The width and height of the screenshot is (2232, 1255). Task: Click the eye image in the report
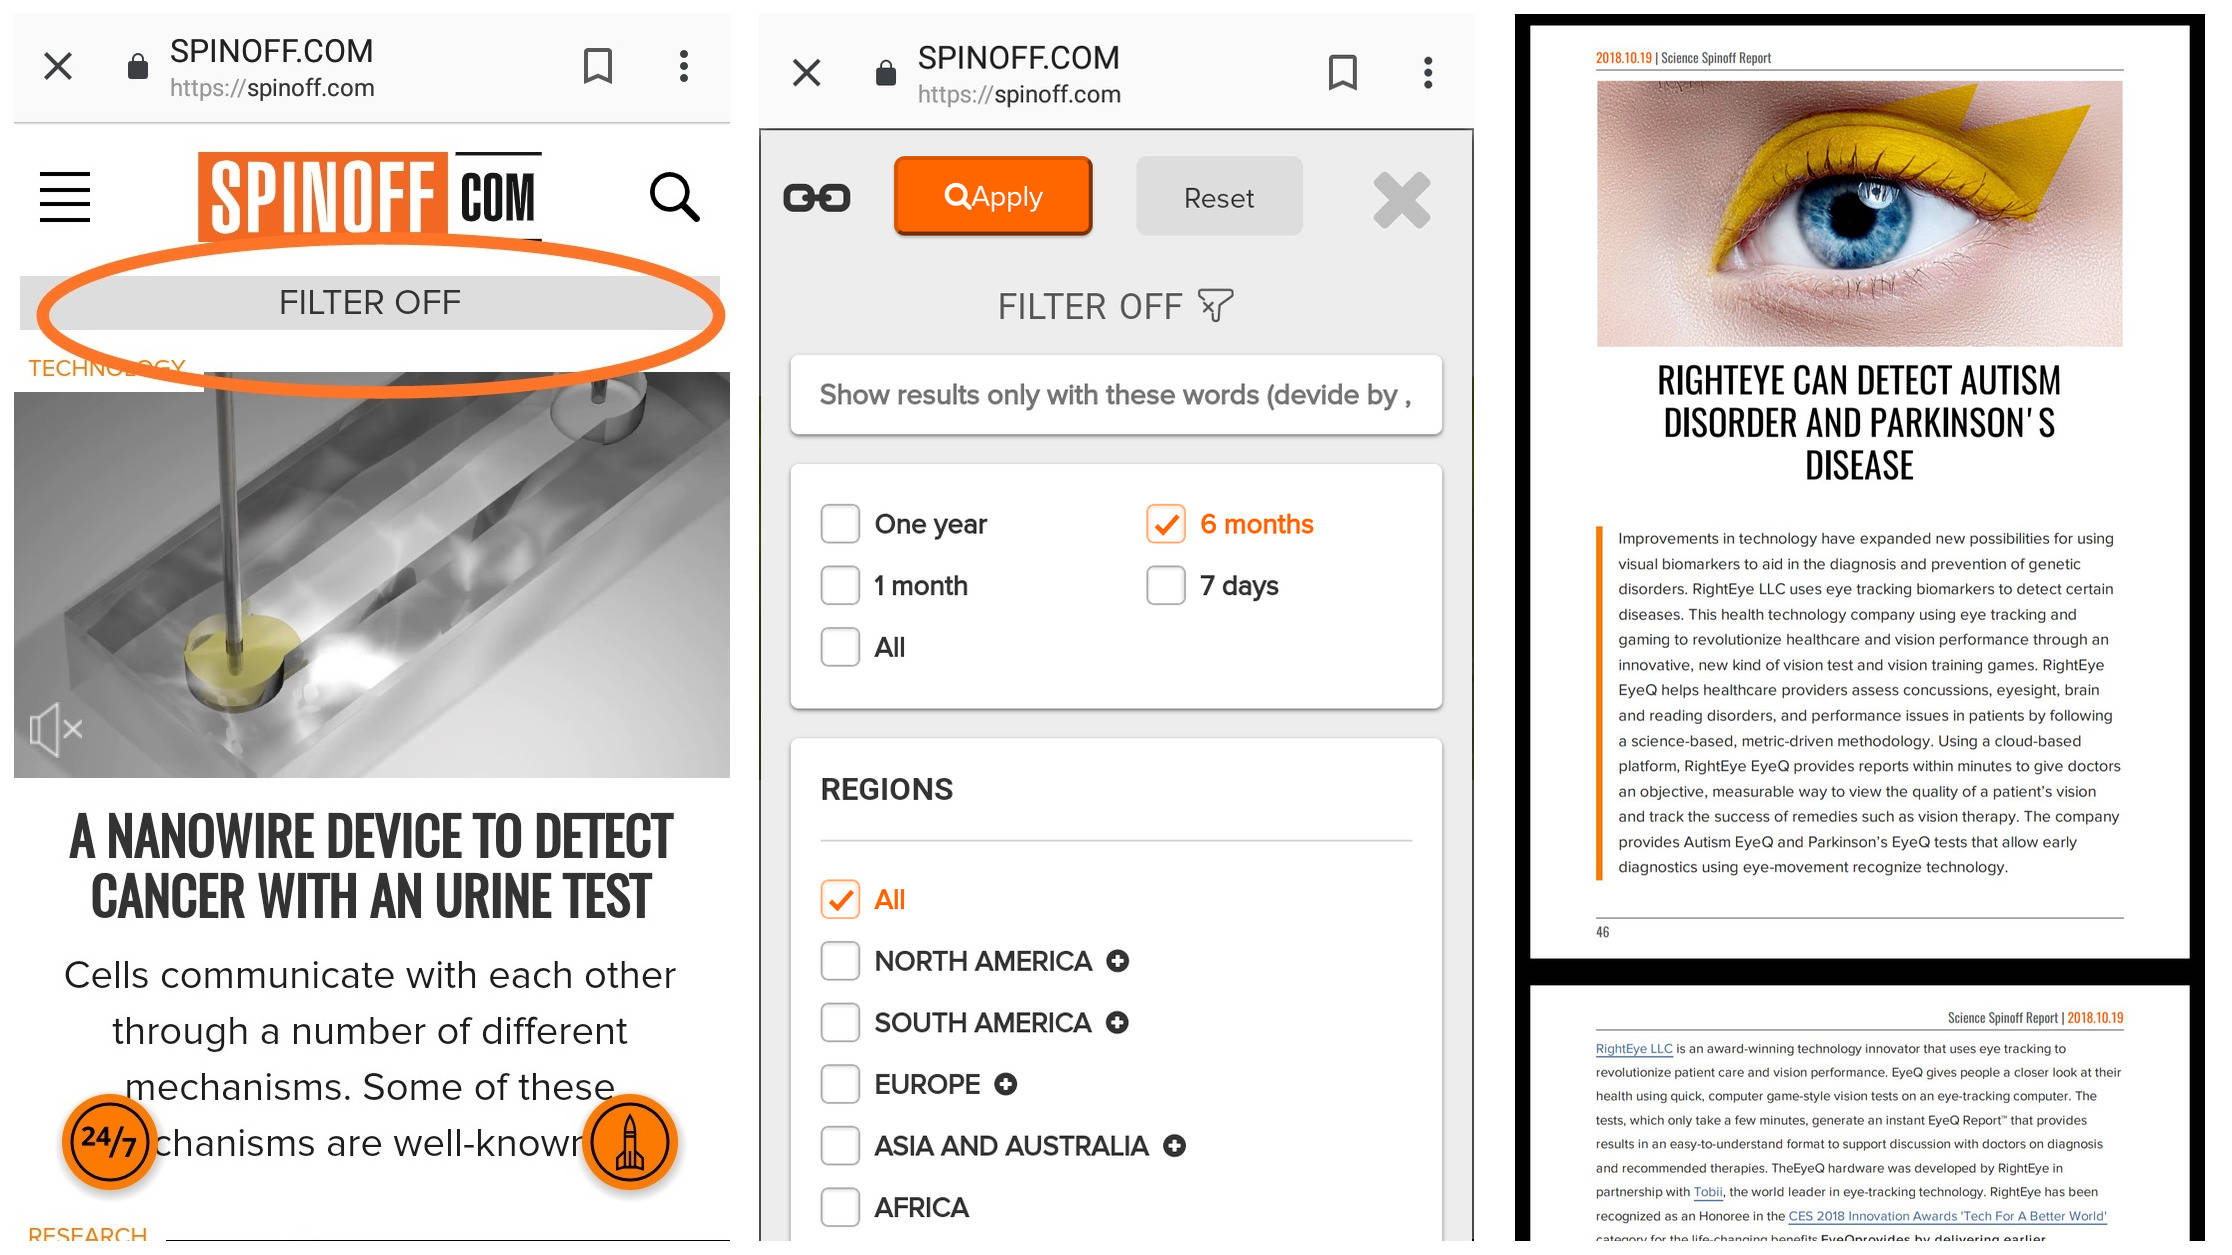(1859, 214)
